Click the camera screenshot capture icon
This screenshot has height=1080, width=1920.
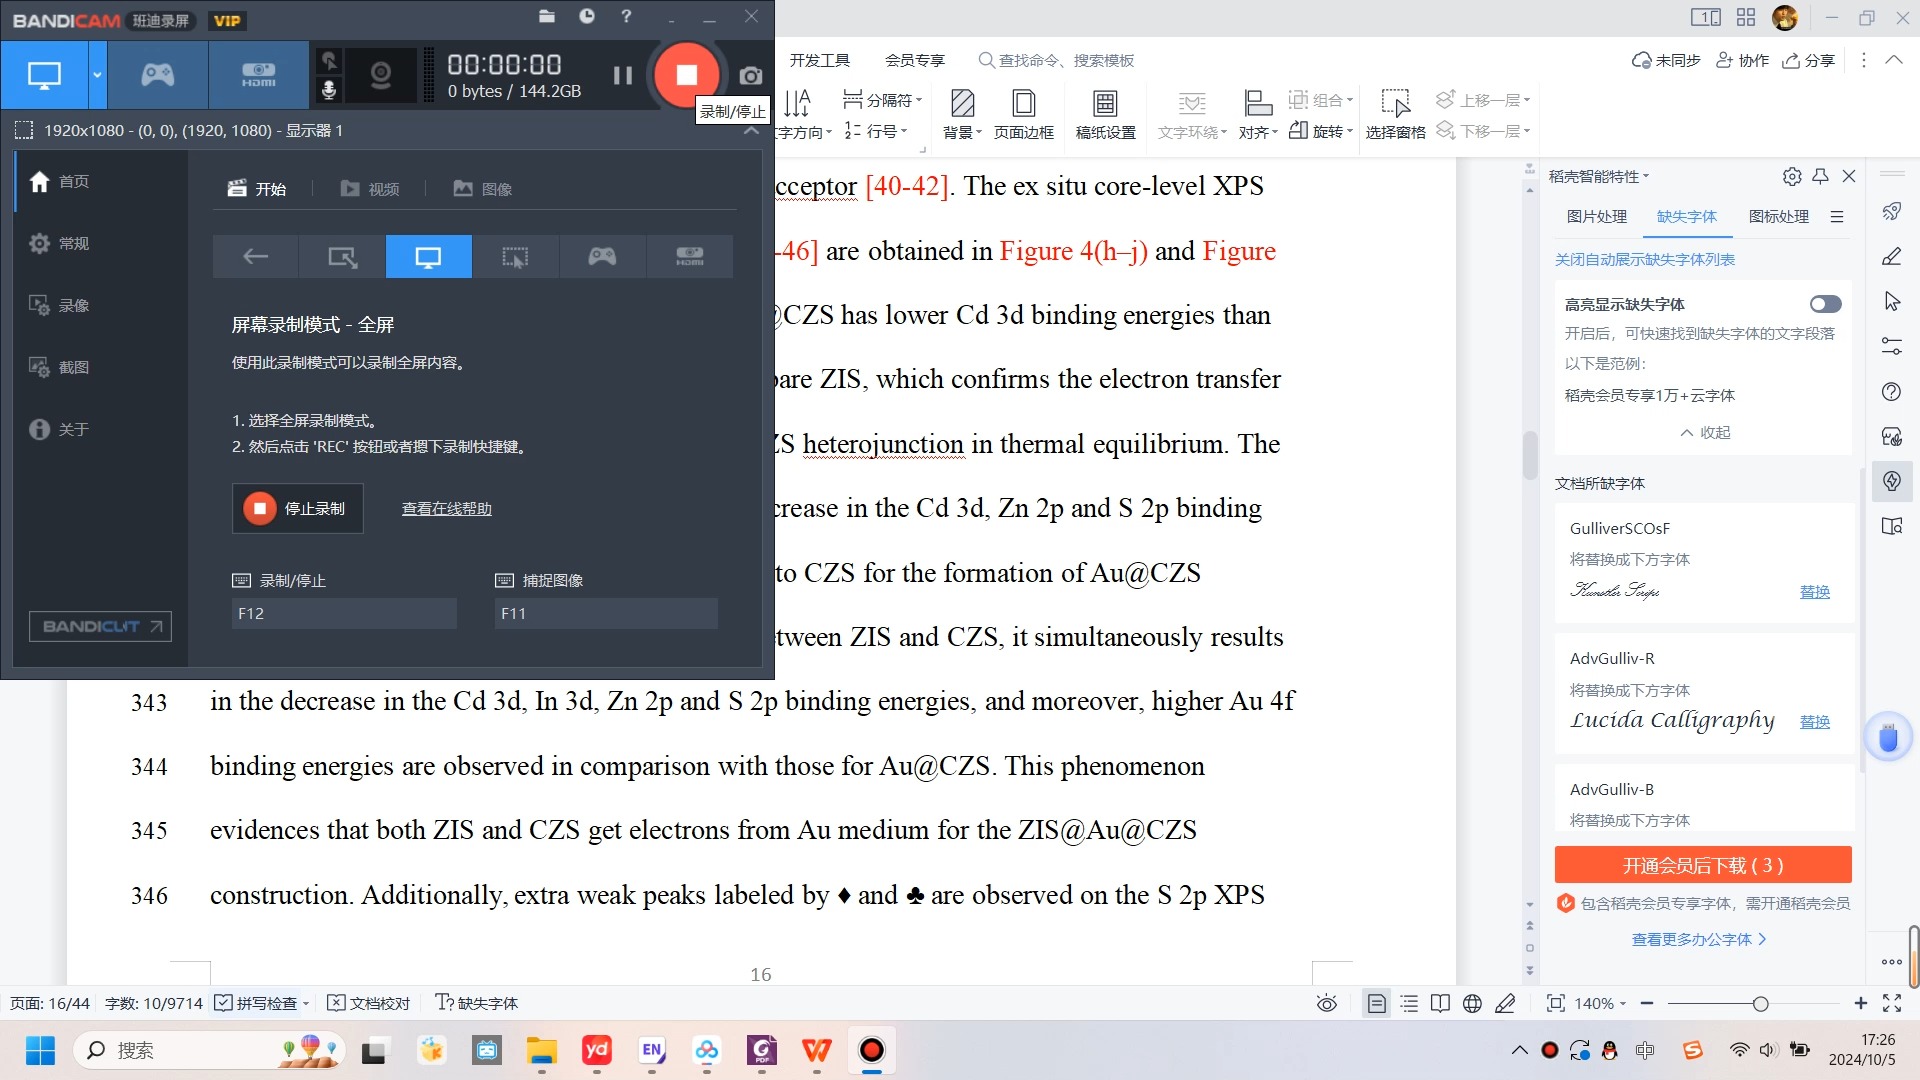750,76
